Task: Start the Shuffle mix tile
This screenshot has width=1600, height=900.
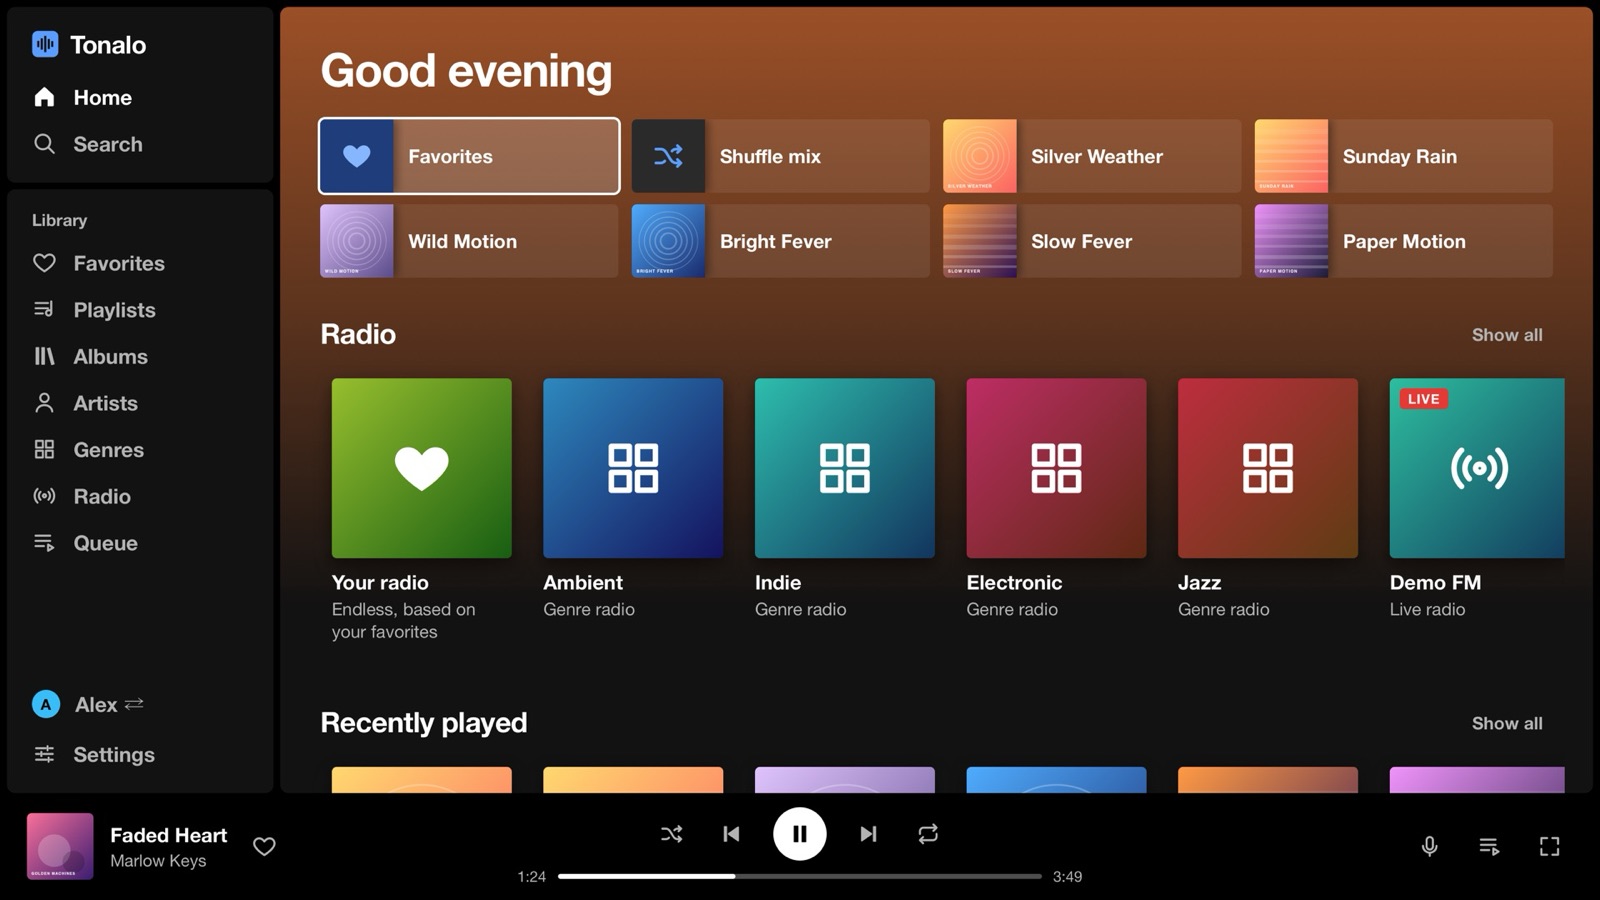Action: pyautogui.click(x=780, y=156)
